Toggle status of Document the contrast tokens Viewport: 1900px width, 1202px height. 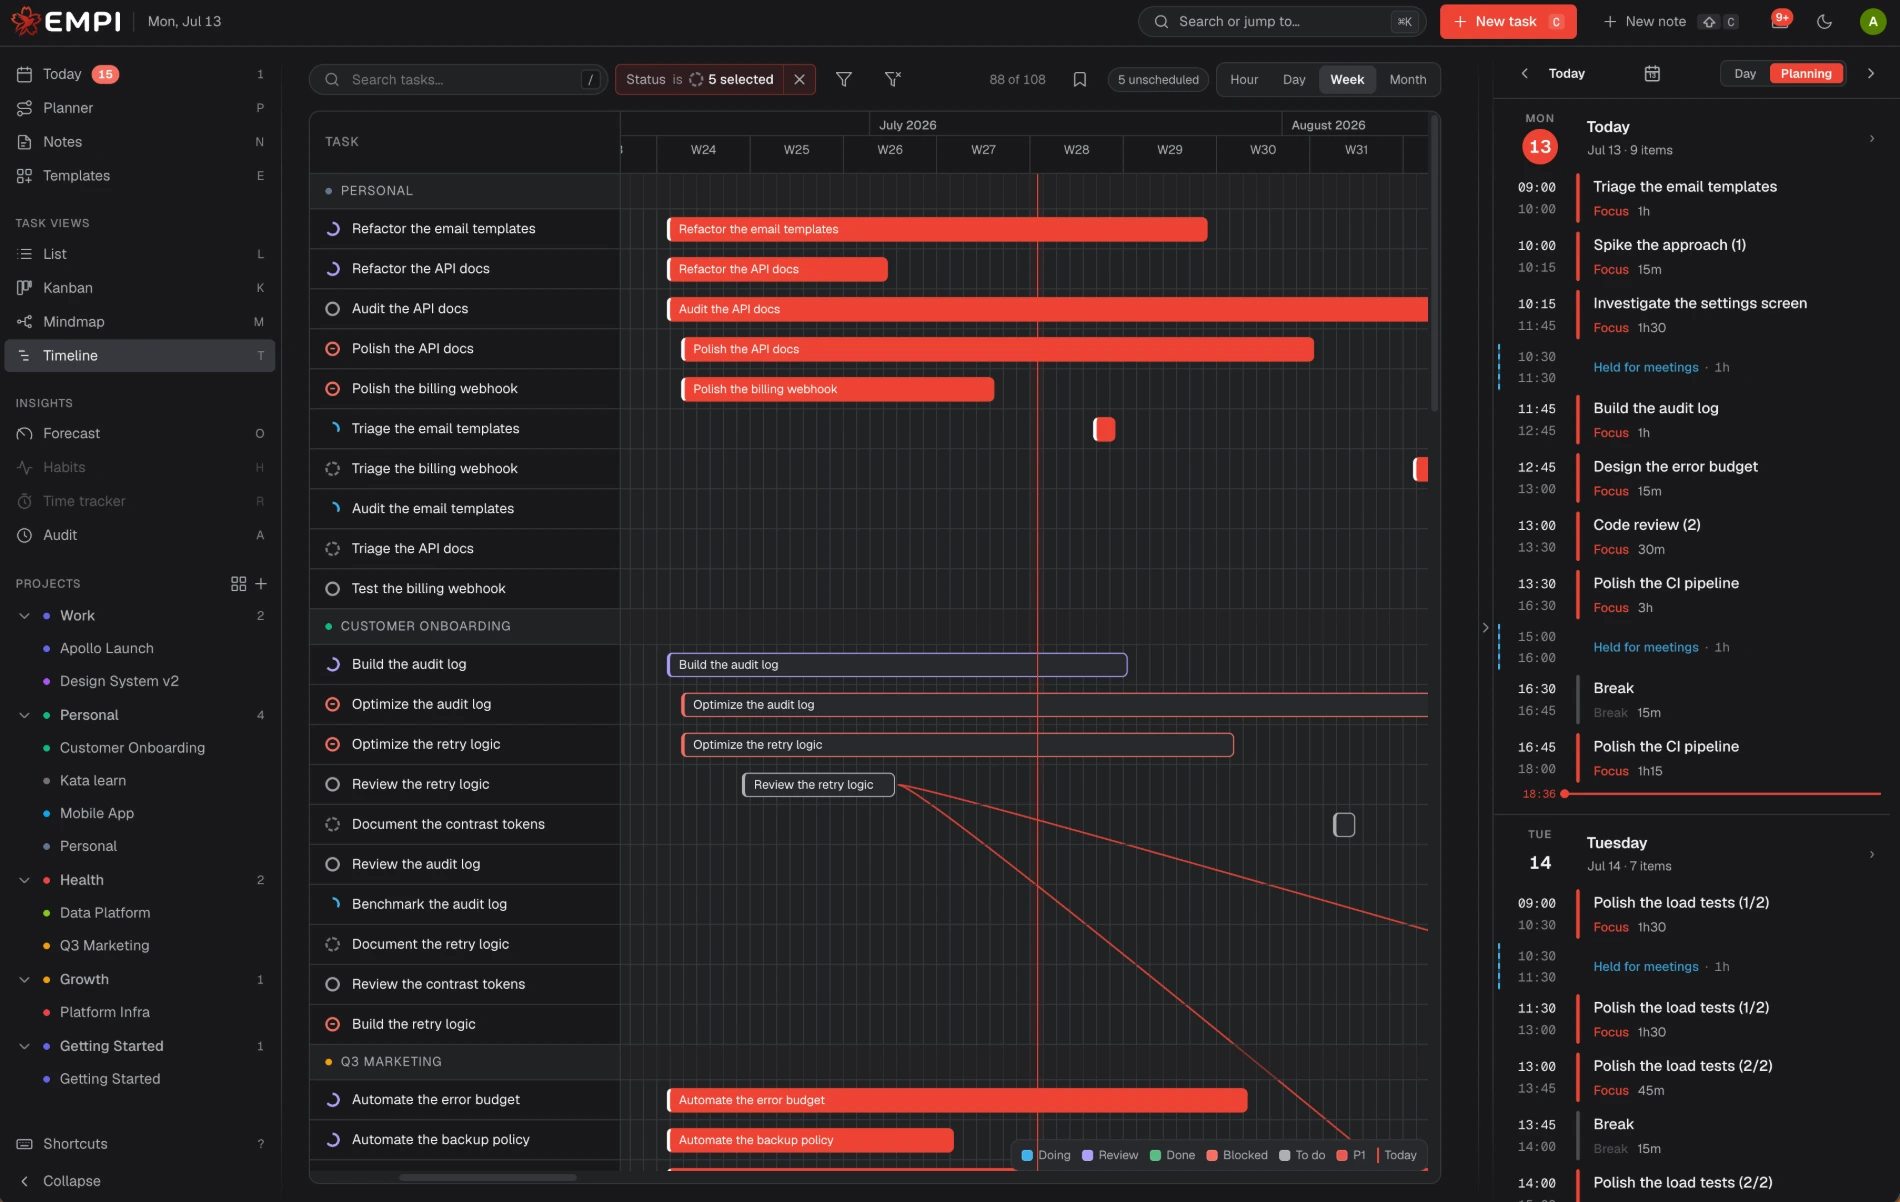(333, 824)
